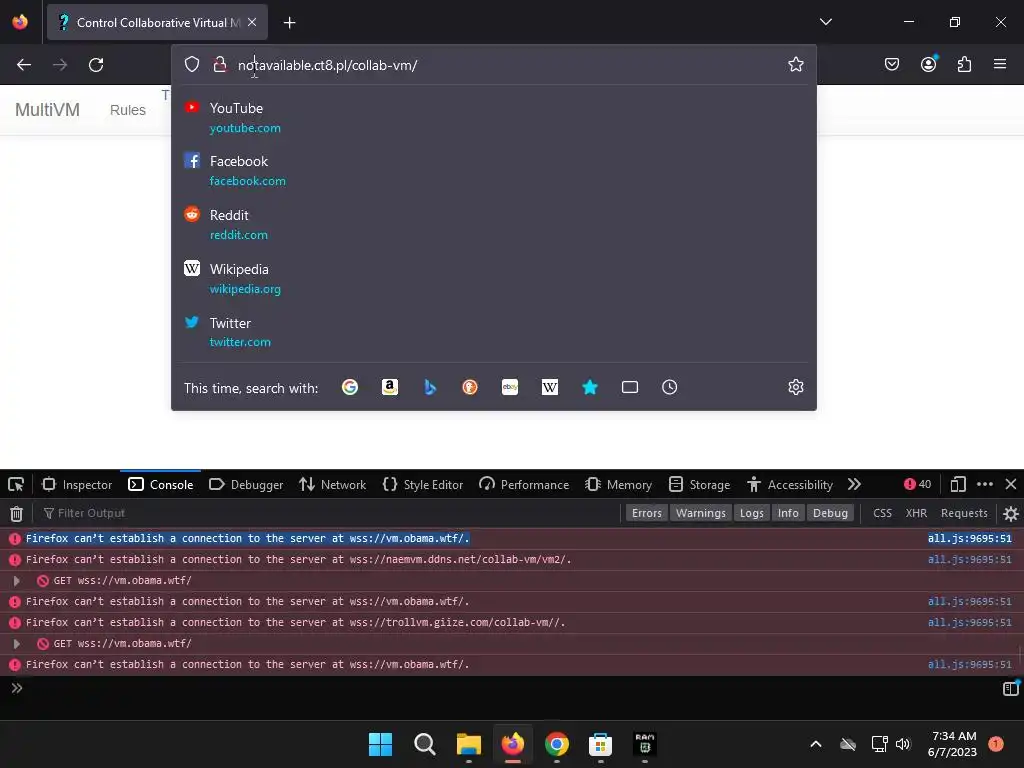Search open tabs shortcut icon
The height and width of the screenshot is (768, 1024).
tap(630, 387)
